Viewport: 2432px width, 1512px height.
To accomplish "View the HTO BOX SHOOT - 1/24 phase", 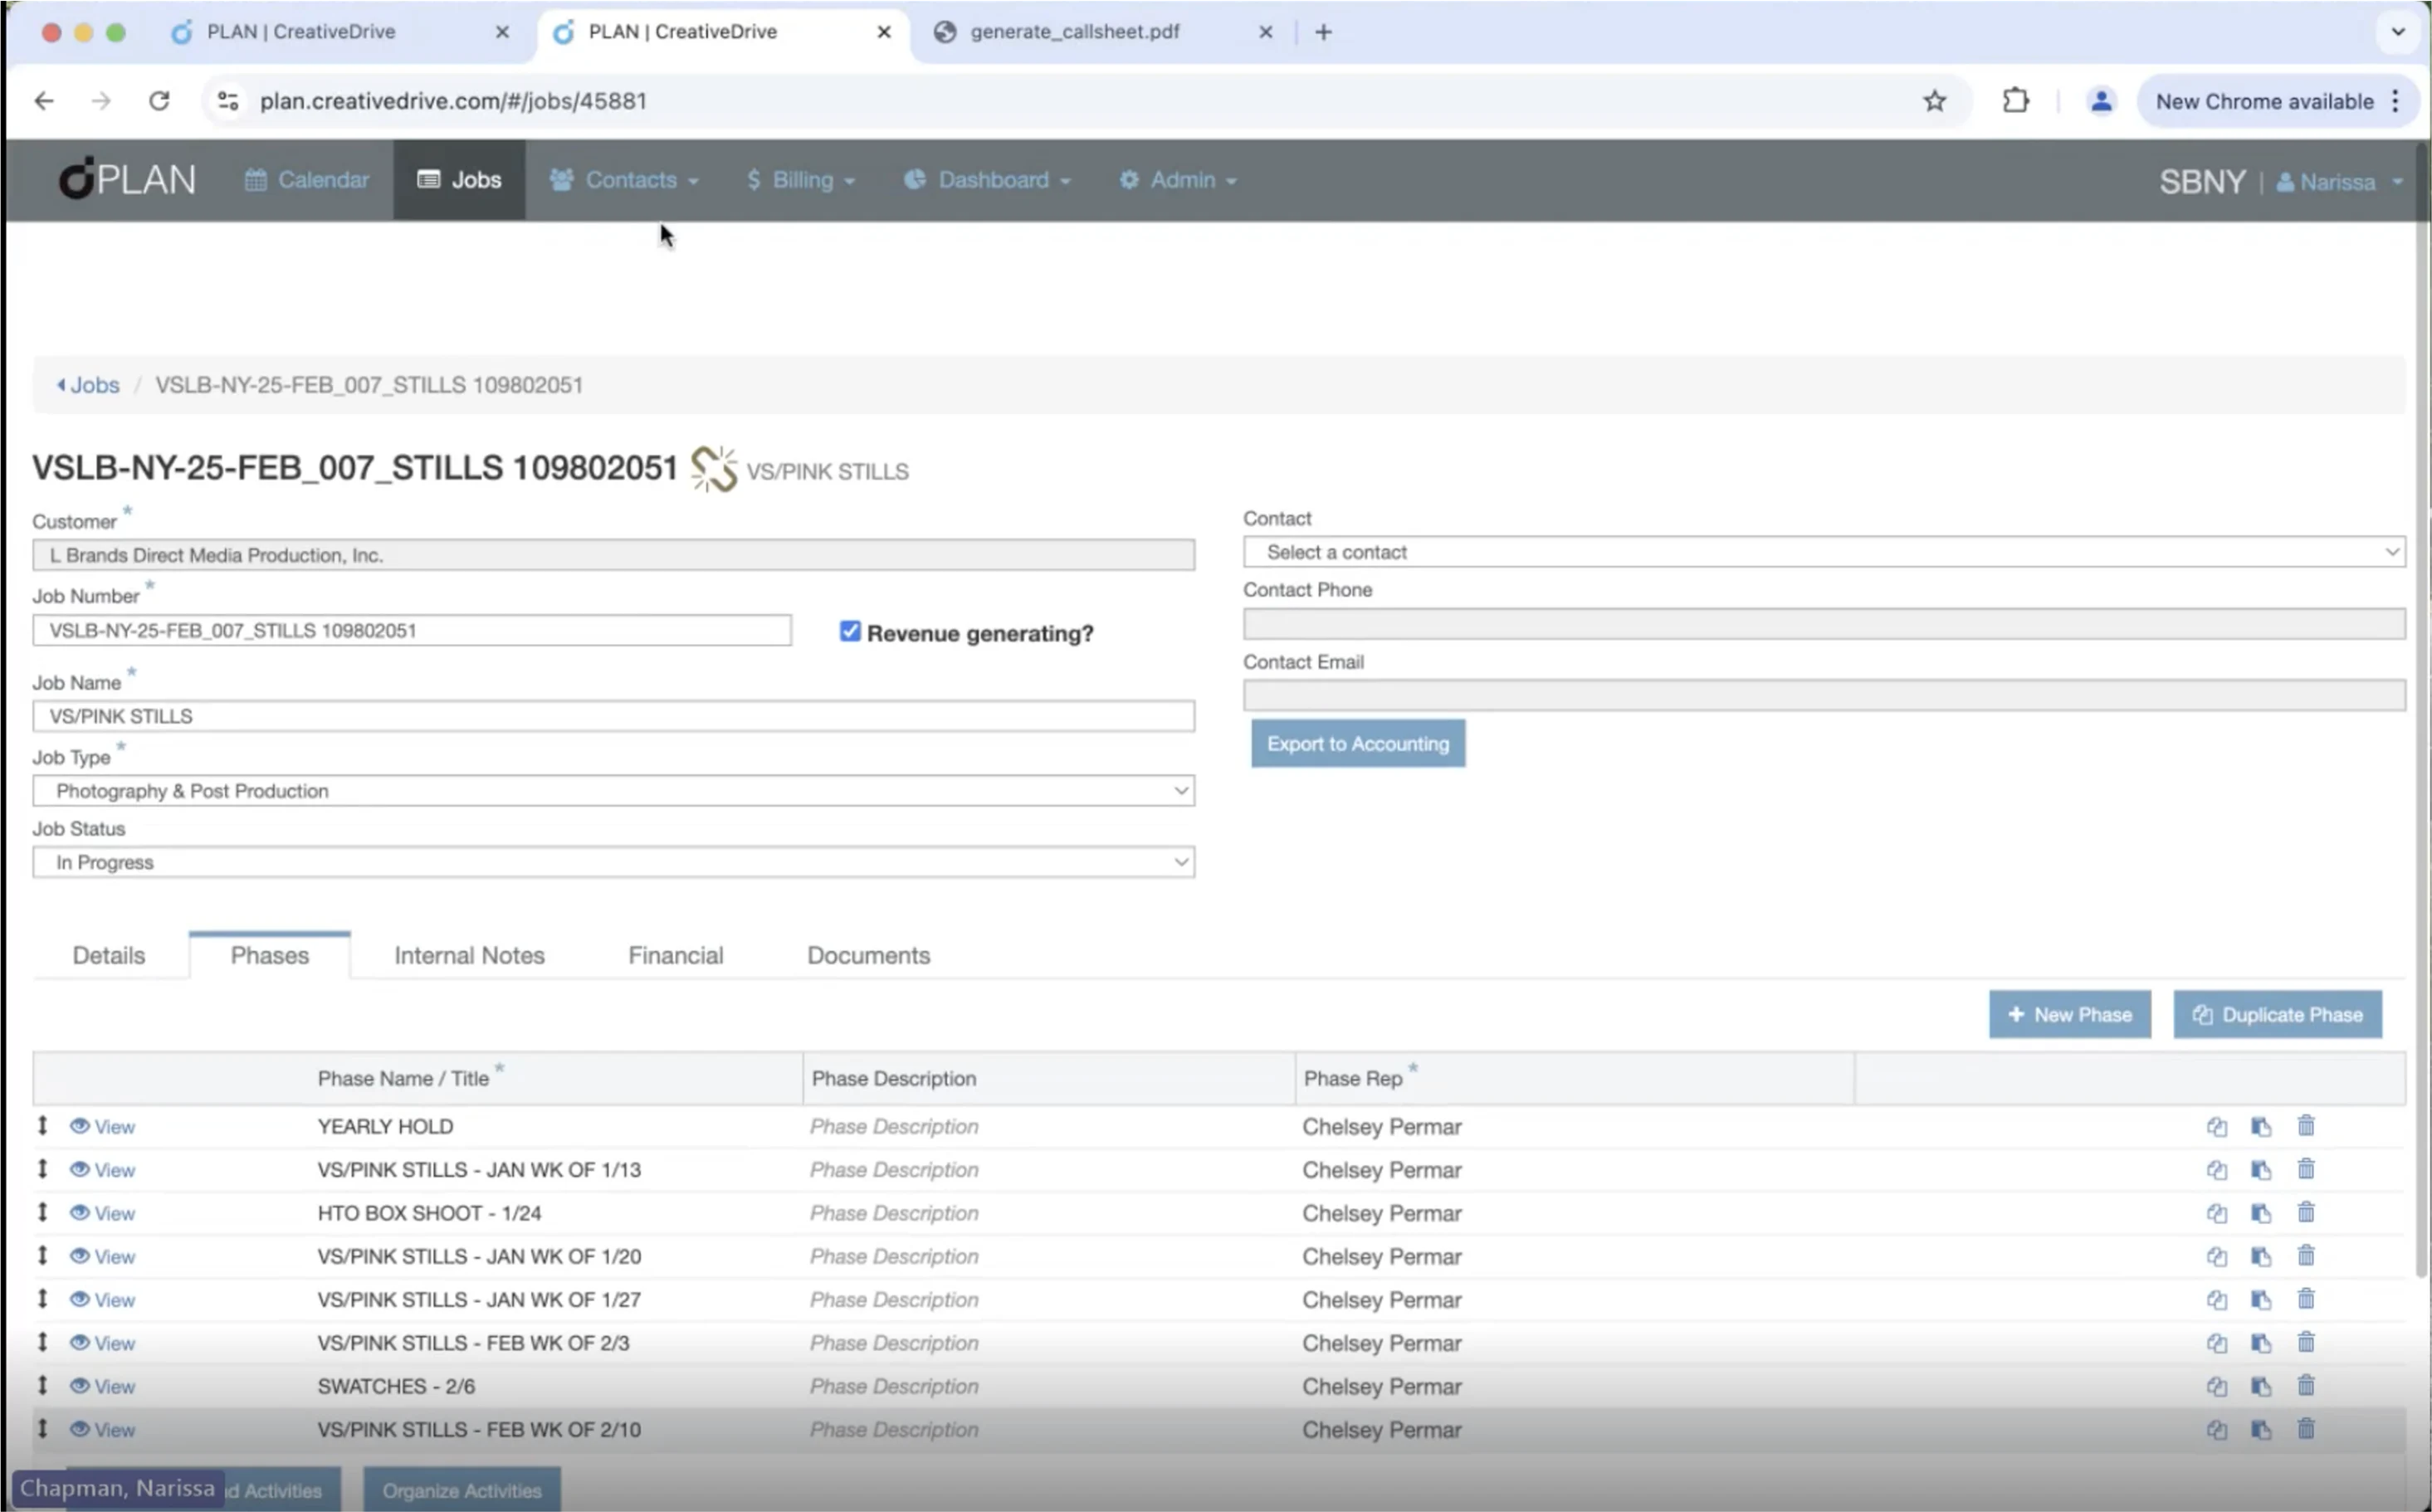I will [x=102, y=1213].
